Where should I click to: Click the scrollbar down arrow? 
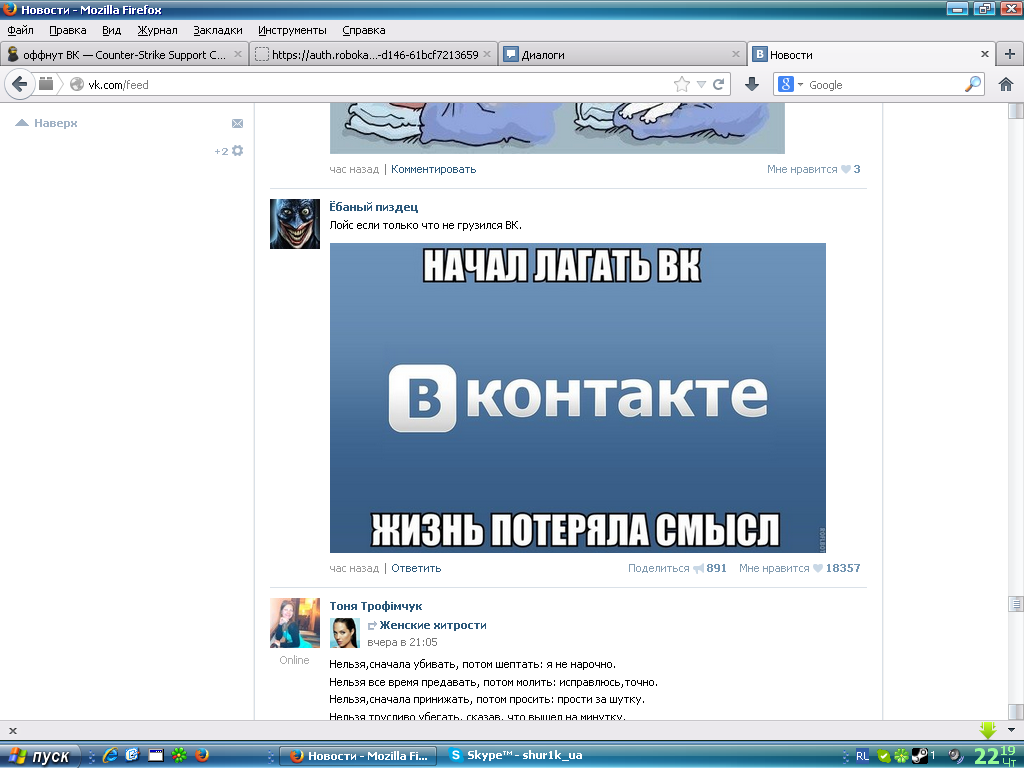[x=1016, y=711]
